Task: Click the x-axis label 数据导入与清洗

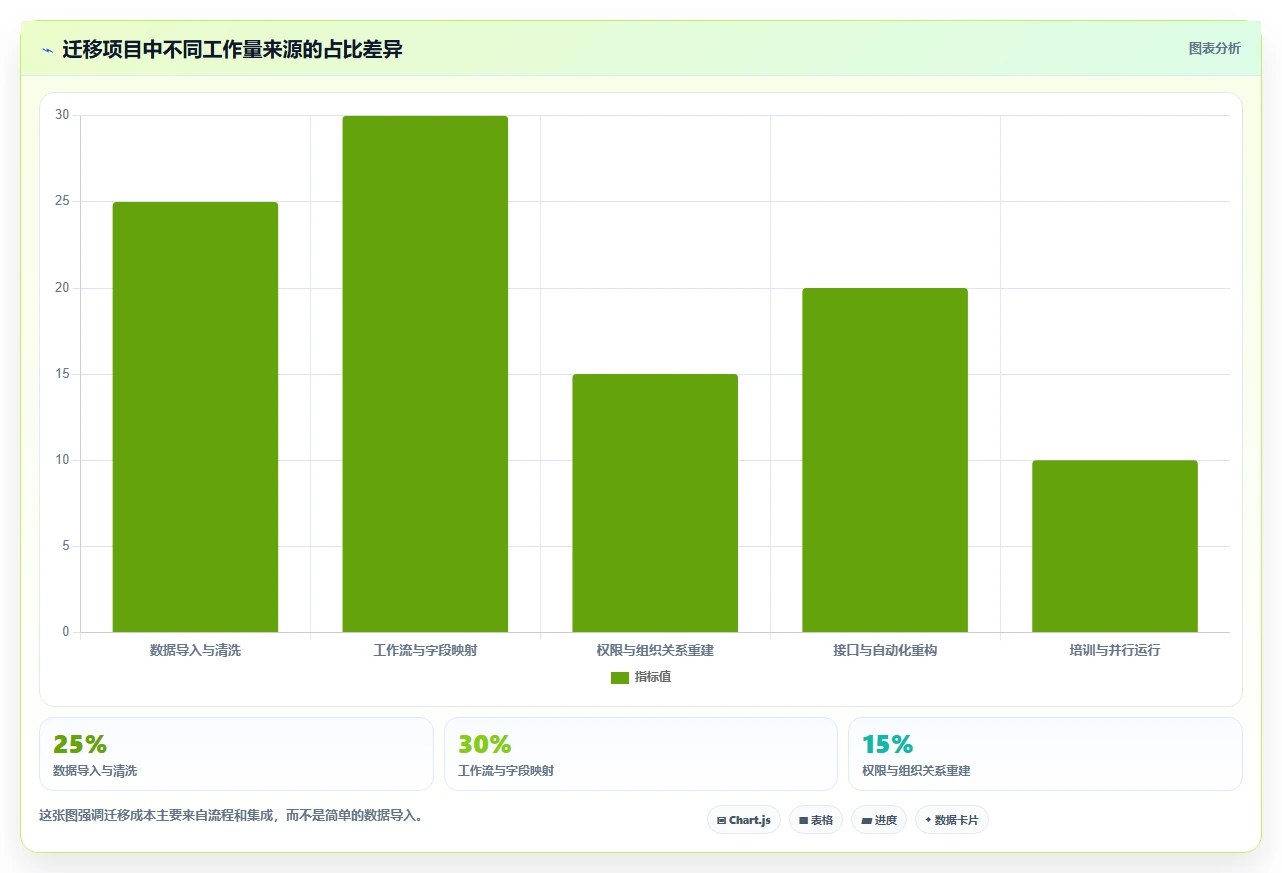Action: pyautogui.click(x=195, y=650)
